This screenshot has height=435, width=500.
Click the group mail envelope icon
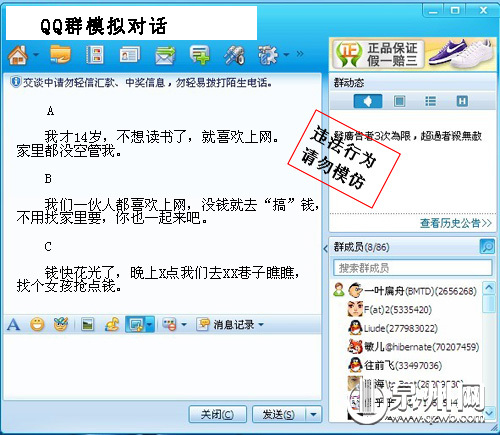165,55
